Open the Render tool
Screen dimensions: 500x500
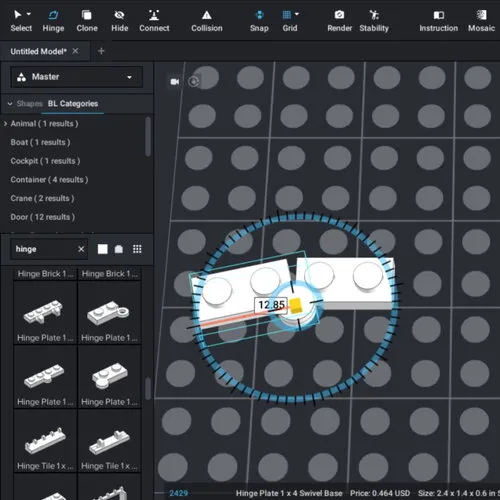tap(339, 21)
